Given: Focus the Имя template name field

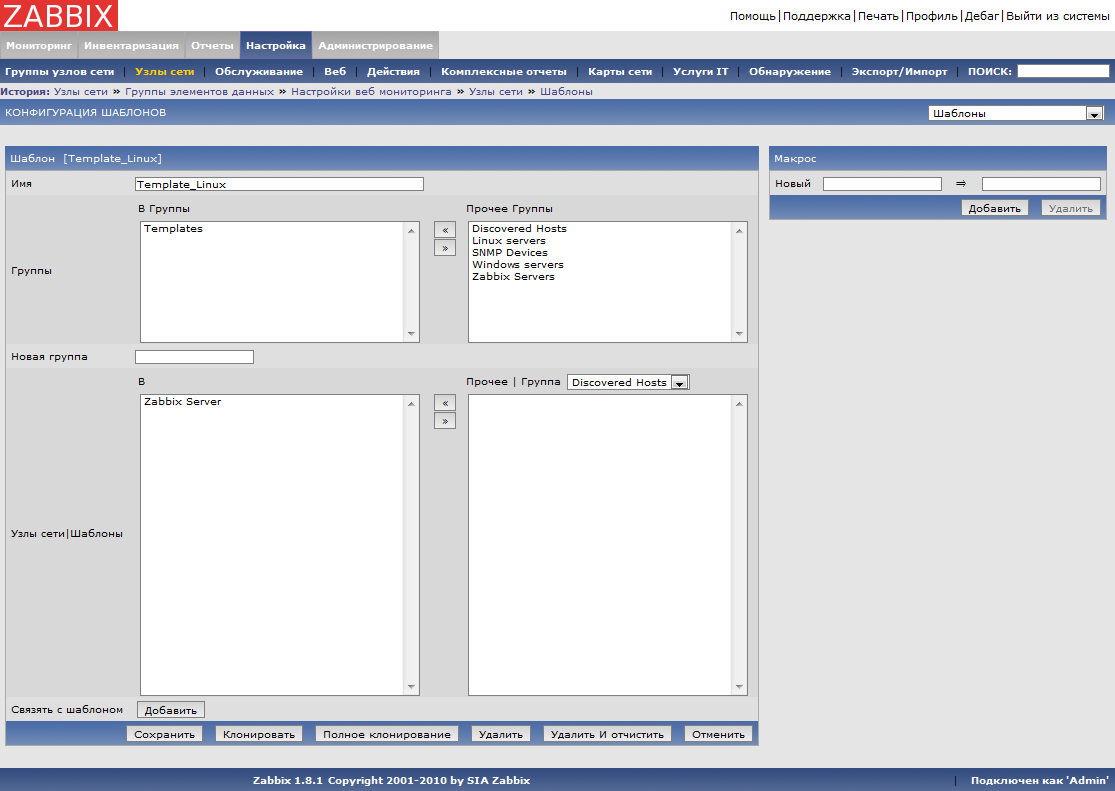Looking at the screenshot, I should click(x=279, y=184).
